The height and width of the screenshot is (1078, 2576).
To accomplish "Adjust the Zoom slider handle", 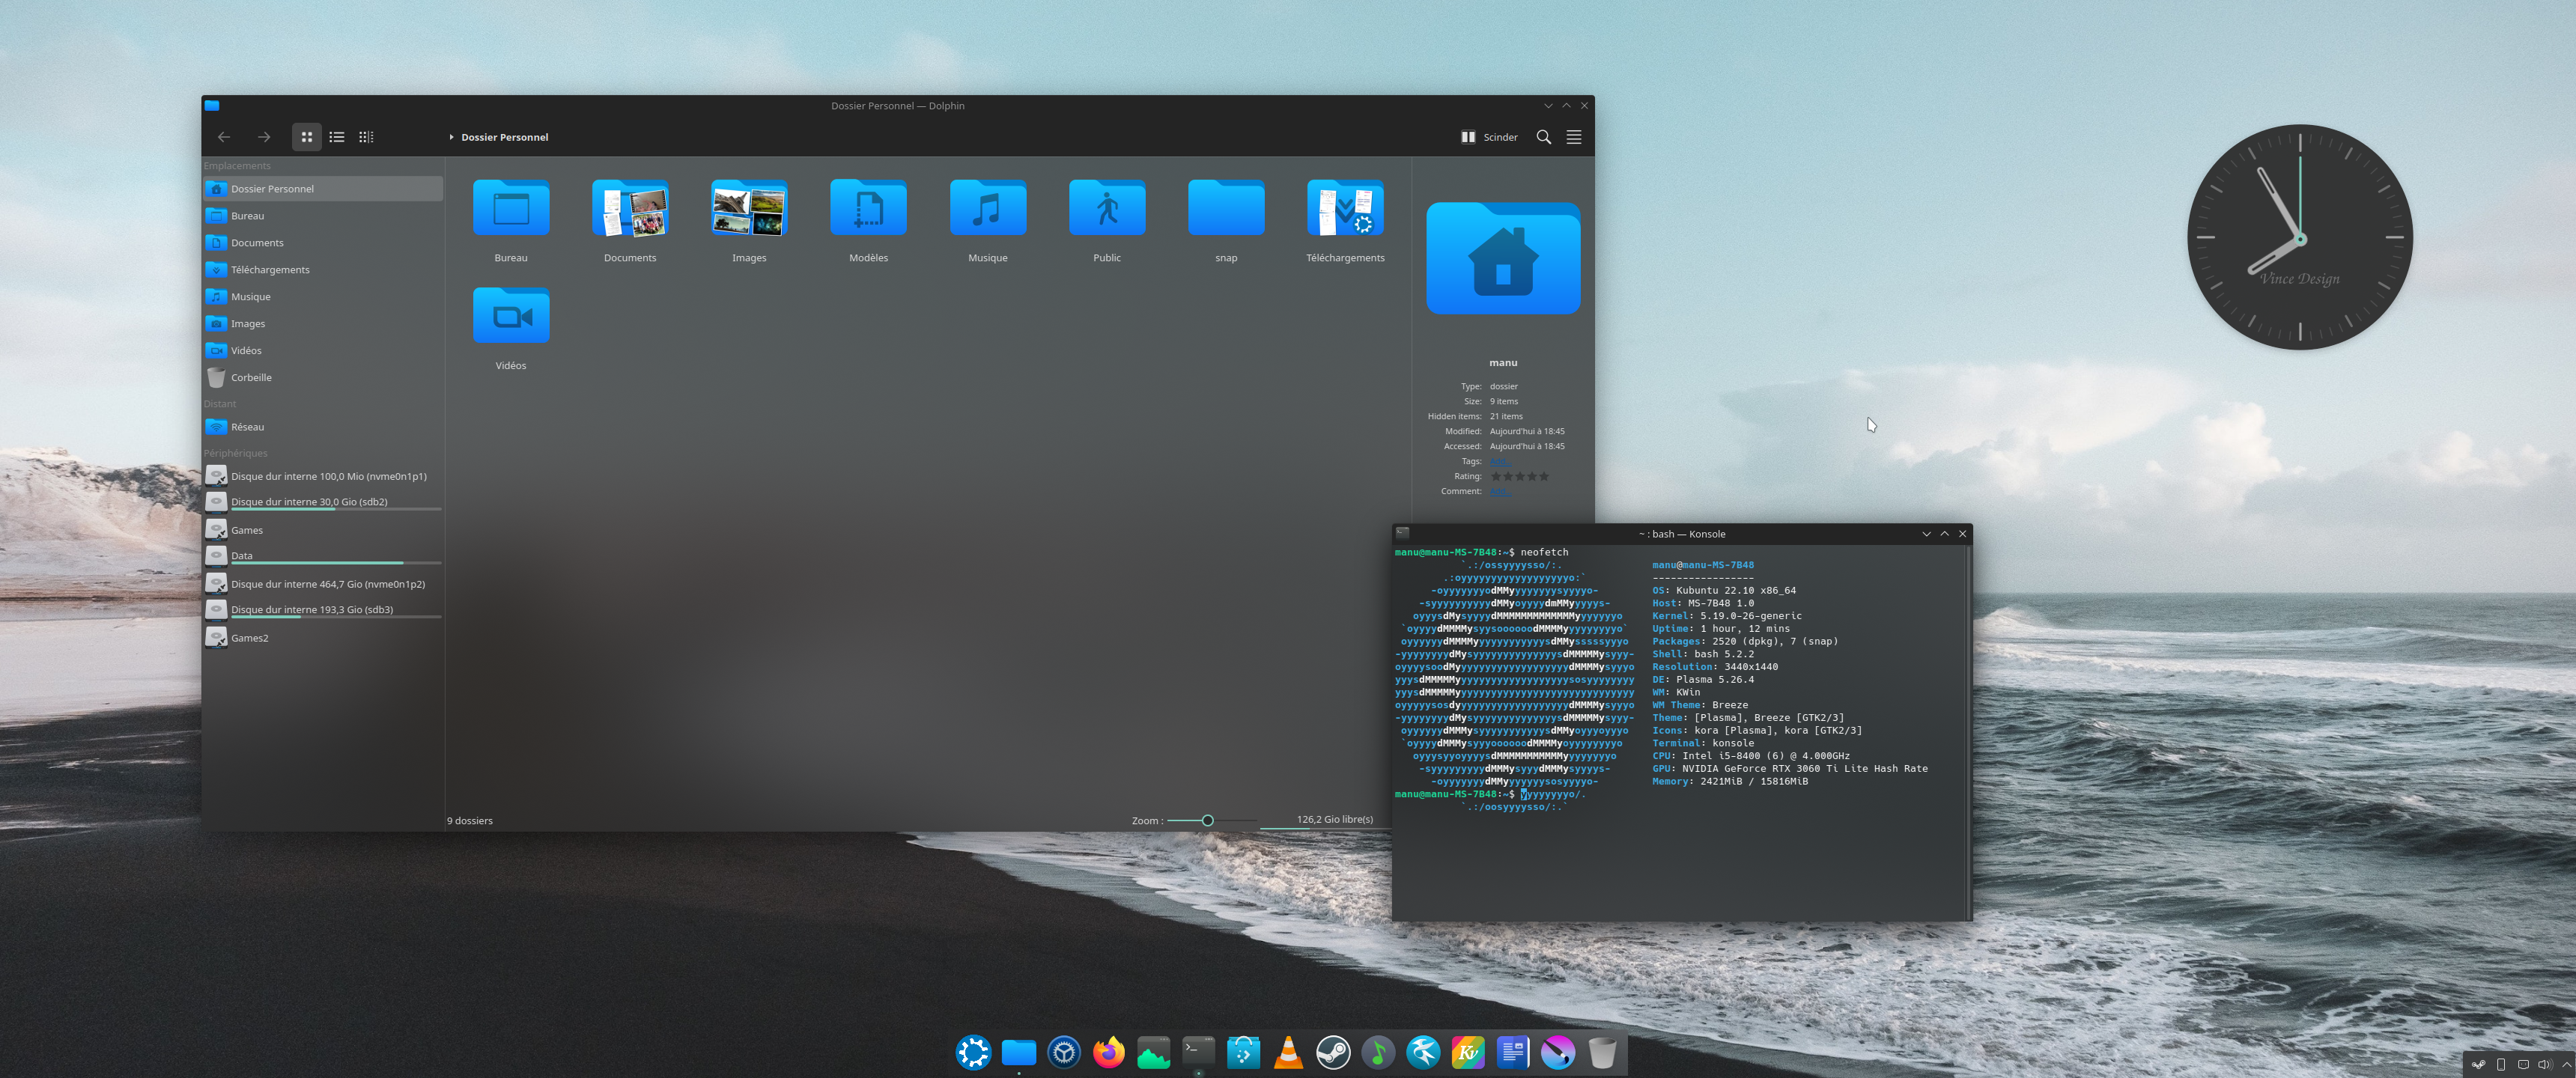I will [x=1207, y=820].
